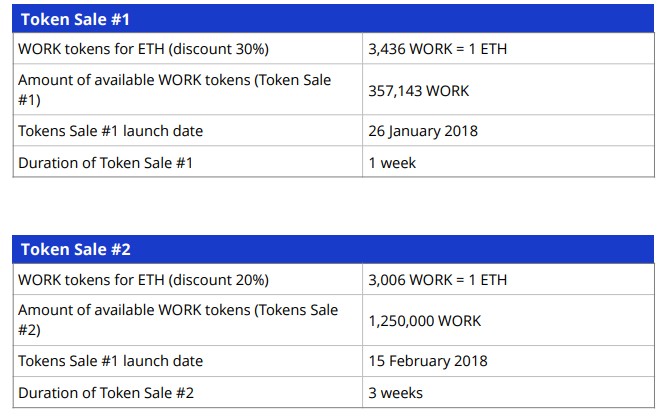Select Amount of available tokens Token Sale #1 label
The width and height of the screenshot is (662, 419).
174,90
